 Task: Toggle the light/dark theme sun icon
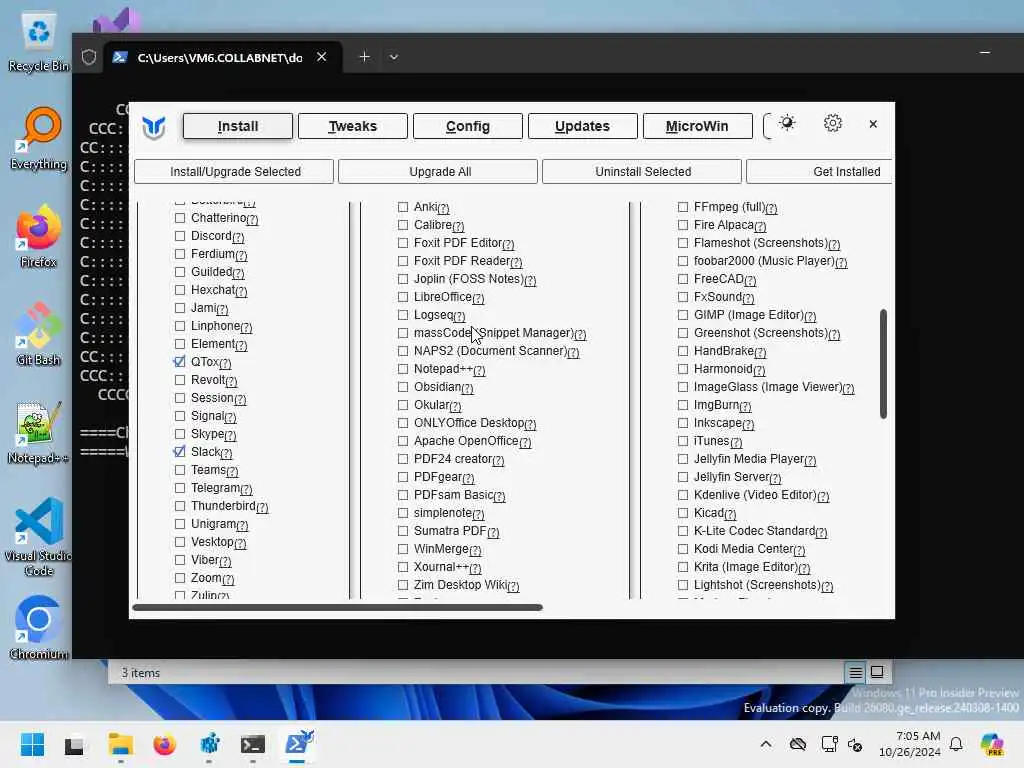787,123
